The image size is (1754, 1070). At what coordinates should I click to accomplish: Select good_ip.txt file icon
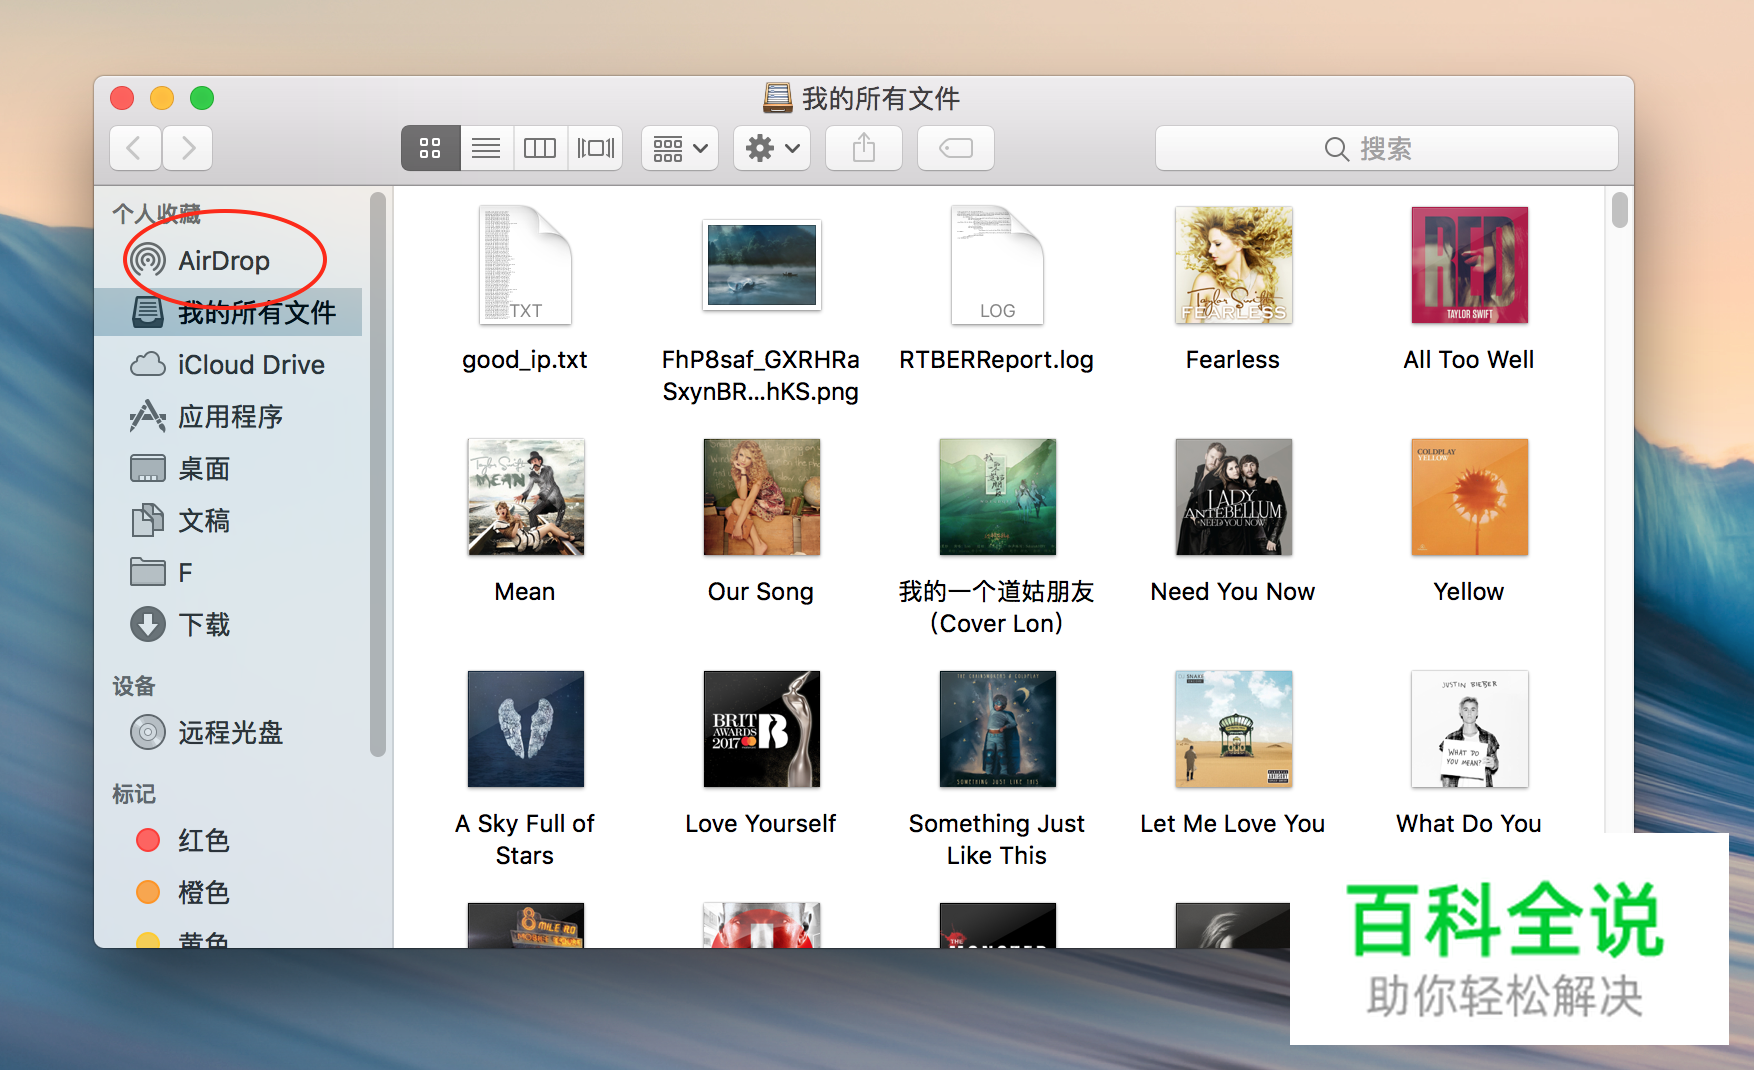(x=525, y=265)
